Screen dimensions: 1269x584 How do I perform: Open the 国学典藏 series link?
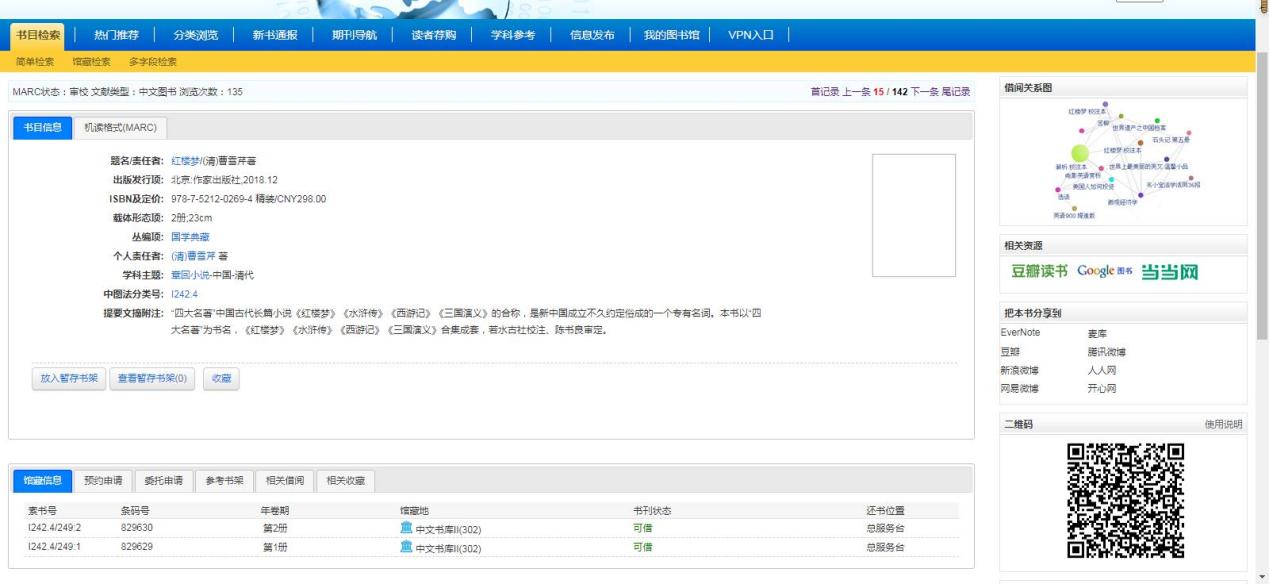(x=190, y=237)
